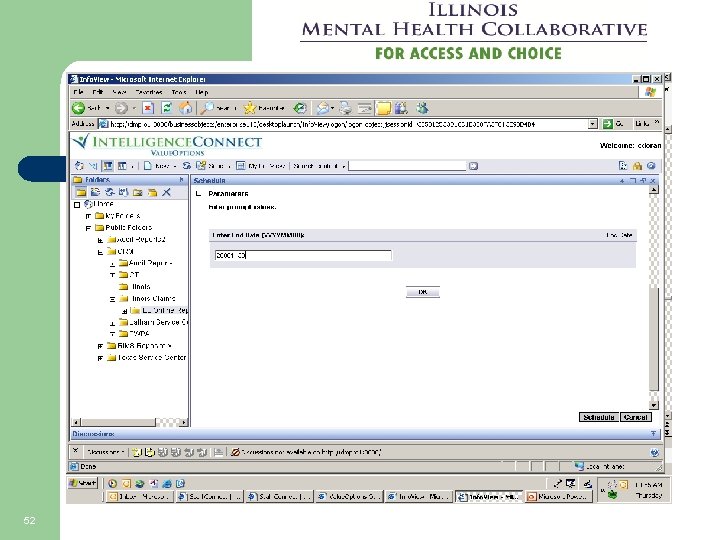Viewport: 720px width, 540px height.
Task: Click the Schedule button
Action: point(598,417)
